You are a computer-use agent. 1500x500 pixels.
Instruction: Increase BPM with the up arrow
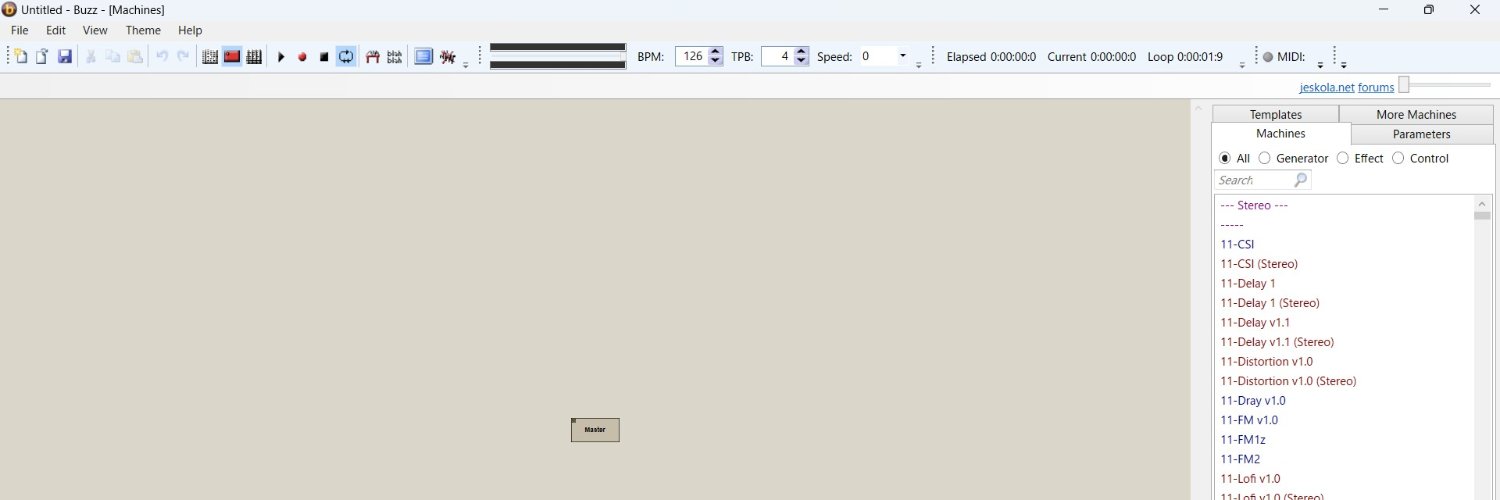[x=715, y=52]
